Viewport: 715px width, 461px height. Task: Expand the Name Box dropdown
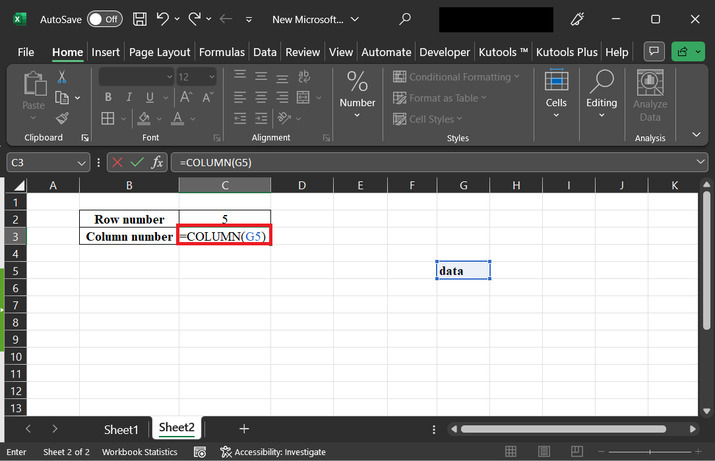tap(81, 163)
